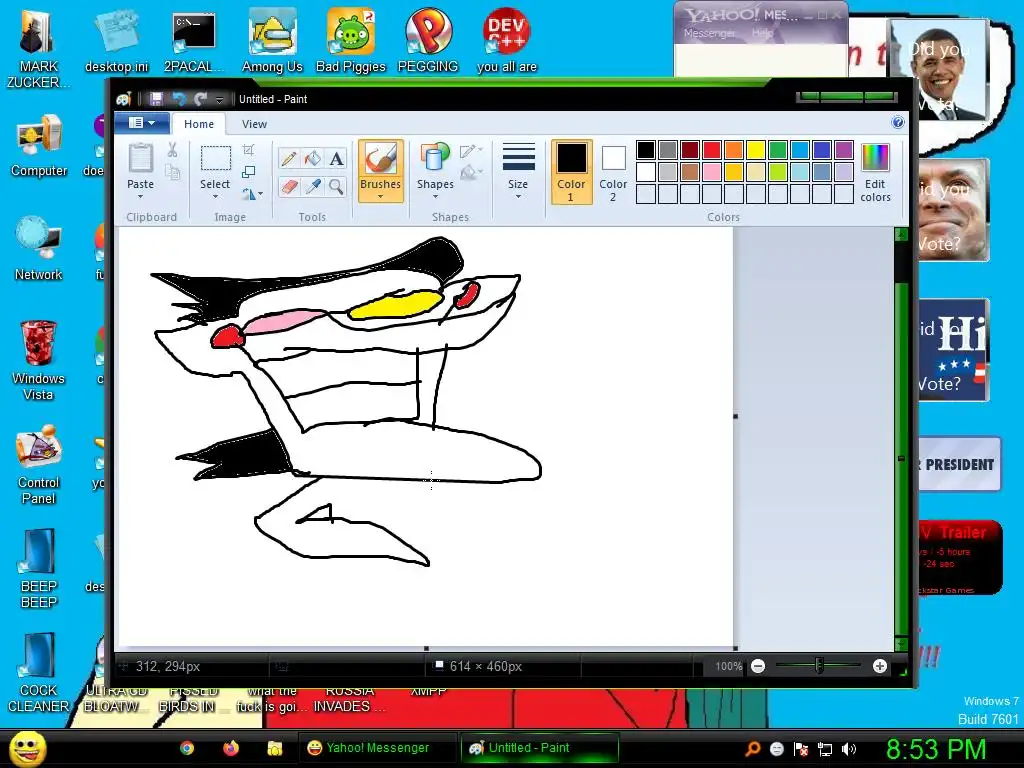Open the Recycle Bin Windows Vista icon
The width and height of the screenshot is (1024, 768).
point(39,360)
